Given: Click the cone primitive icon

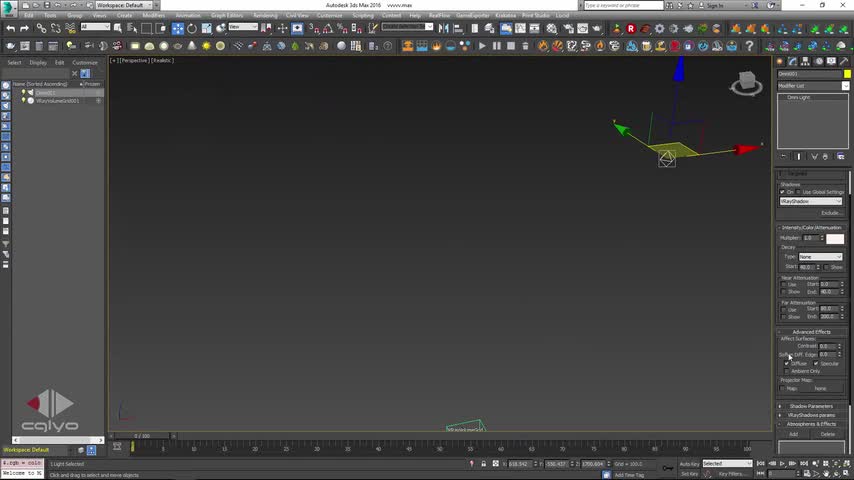Looking at the screenshot, I should 192,46.
